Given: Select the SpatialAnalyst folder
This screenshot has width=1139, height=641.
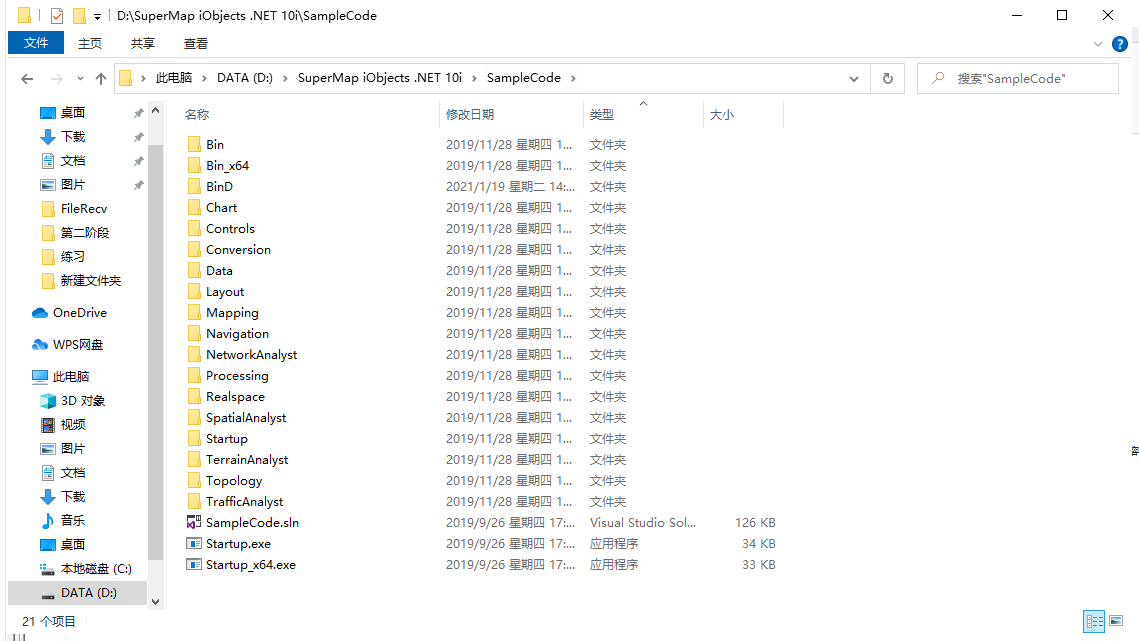Looking at the screenshot, I should (x=246, y=417).
